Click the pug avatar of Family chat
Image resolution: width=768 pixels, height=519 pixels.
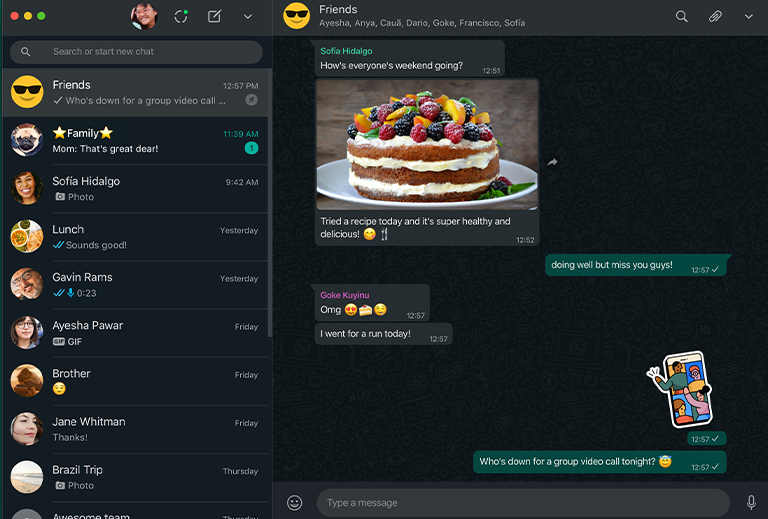[x=27, y=140]
